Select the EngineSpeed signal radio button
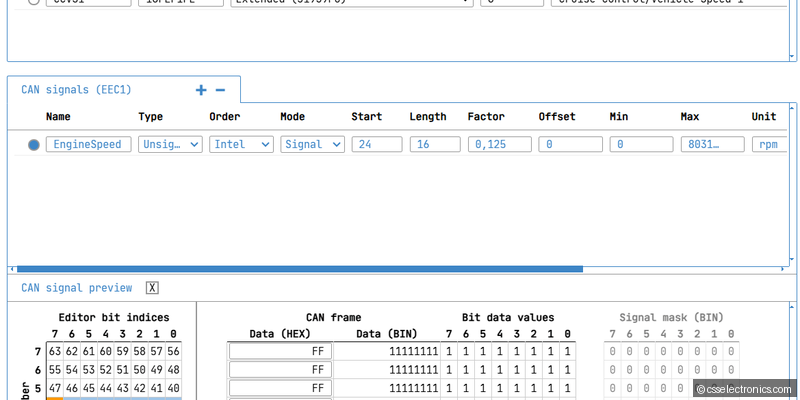This screenshot has height=400, width=800. tap(34, 145)
